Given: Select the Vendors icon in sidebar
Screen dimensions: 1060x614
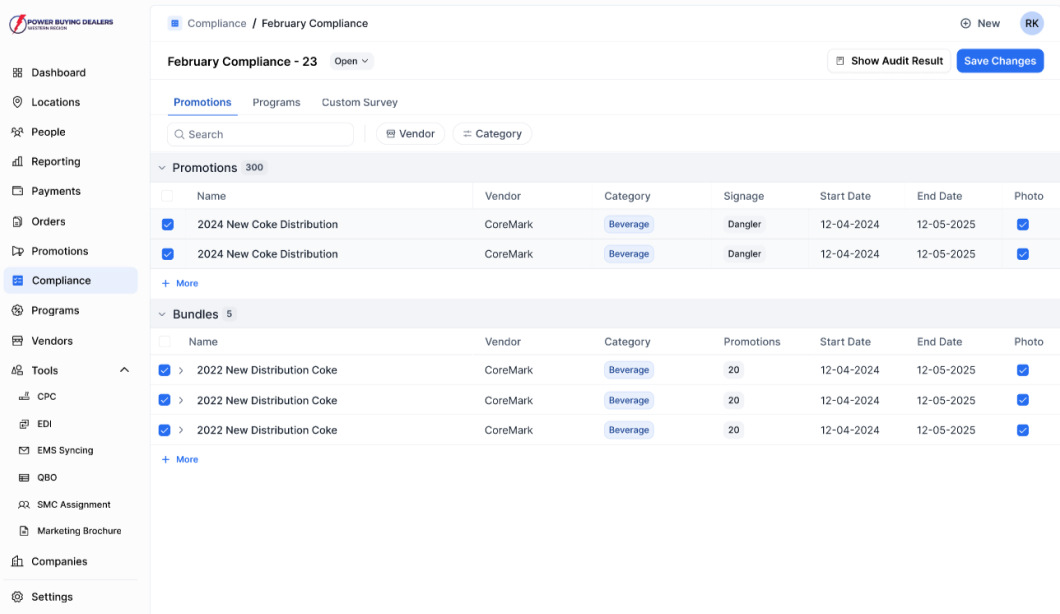Looking at the screenshot, I should [17, 341].
